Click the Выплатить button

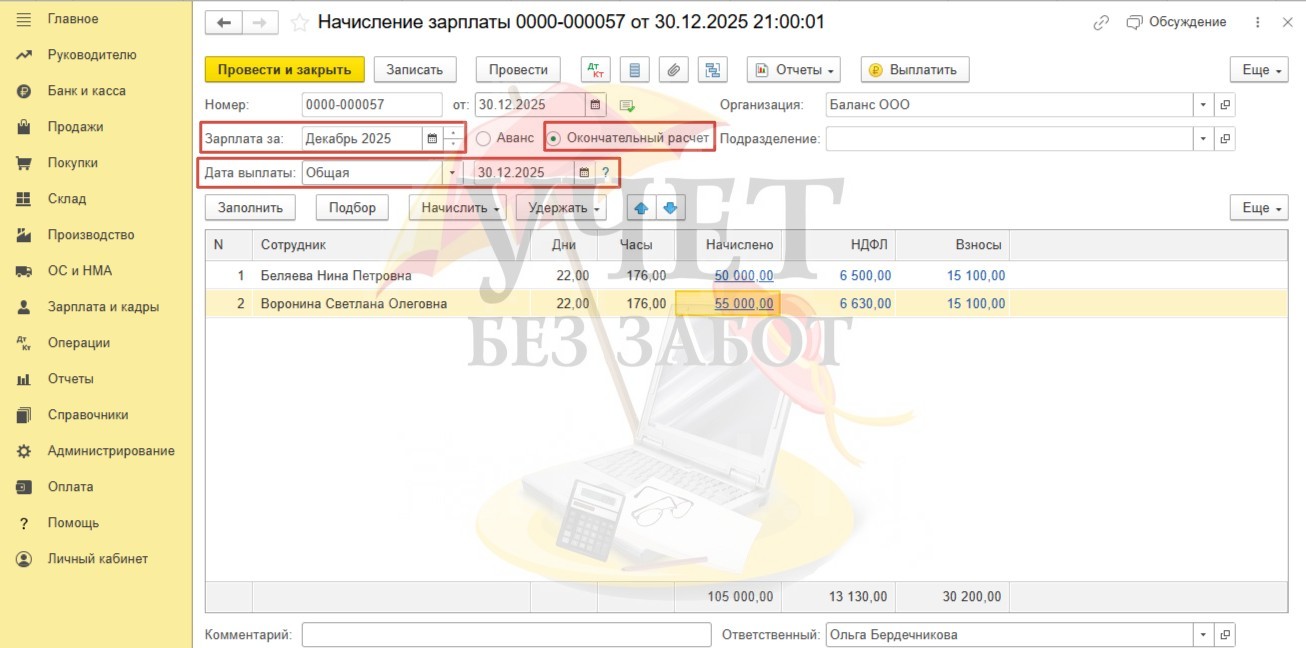click(914, 70)
